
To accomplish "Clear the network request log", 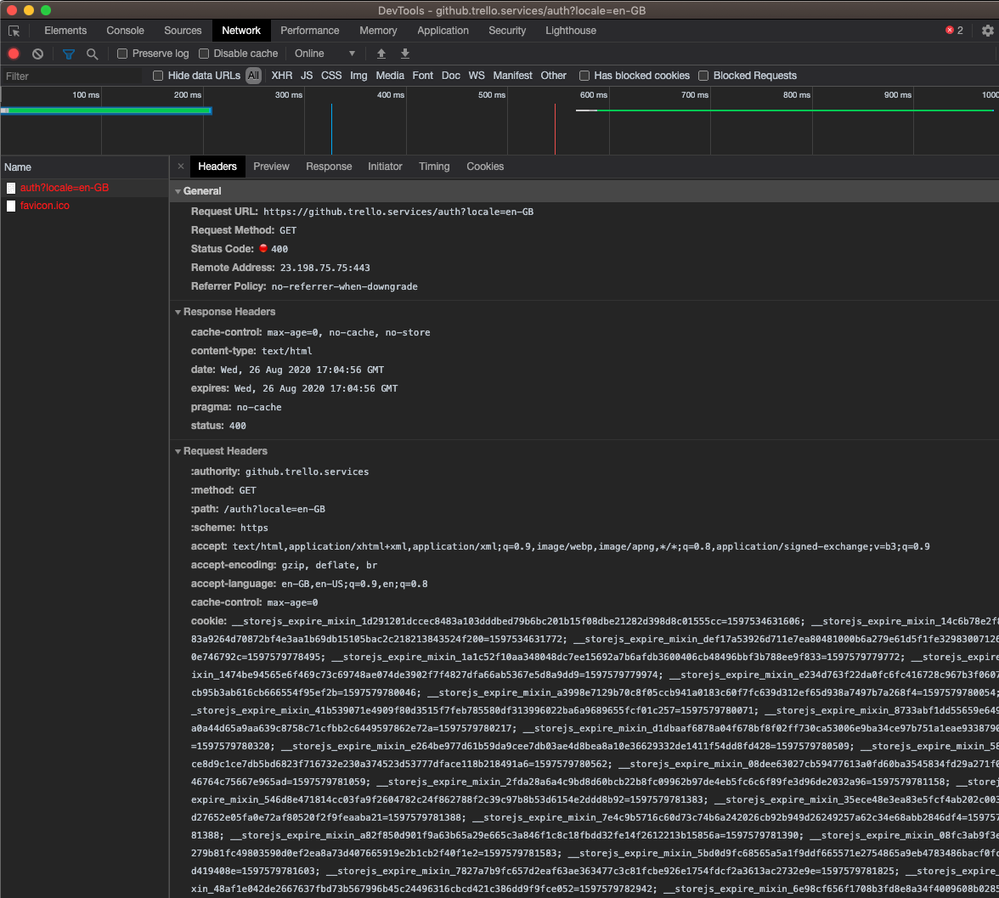I will click(x=38, y=53).
